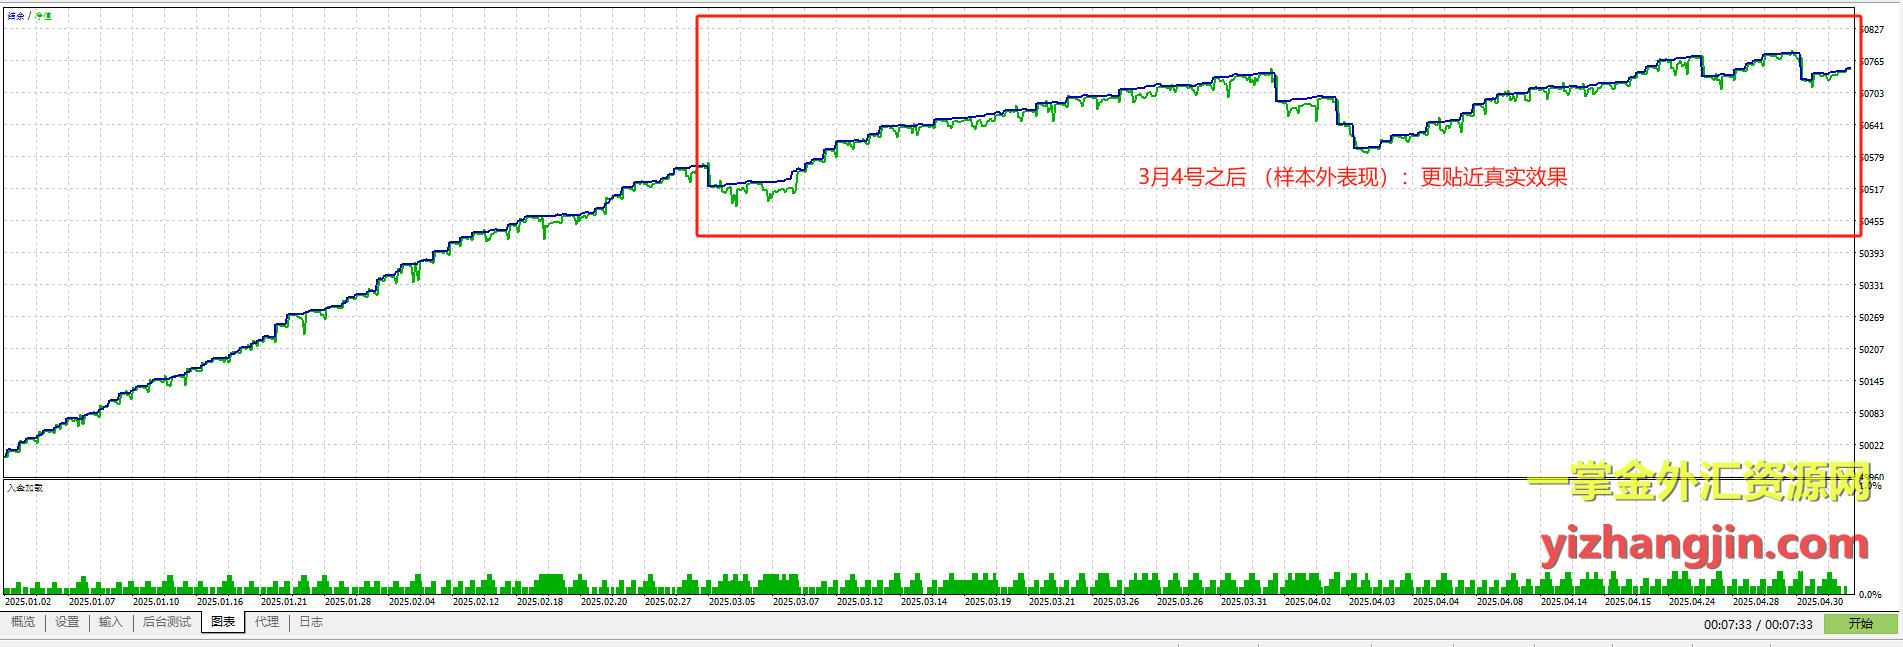Click the 50331 price axis value
The height and width of the screenshot is (647, 1903).
[x=1871, y=286]
